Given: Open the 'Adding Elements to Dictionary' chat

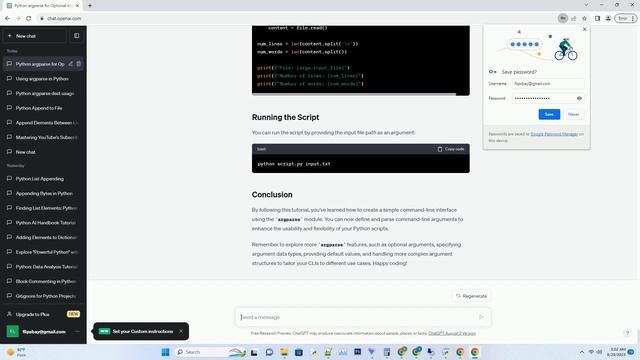Looking at the screenshot, I should [x=43, y=238].
